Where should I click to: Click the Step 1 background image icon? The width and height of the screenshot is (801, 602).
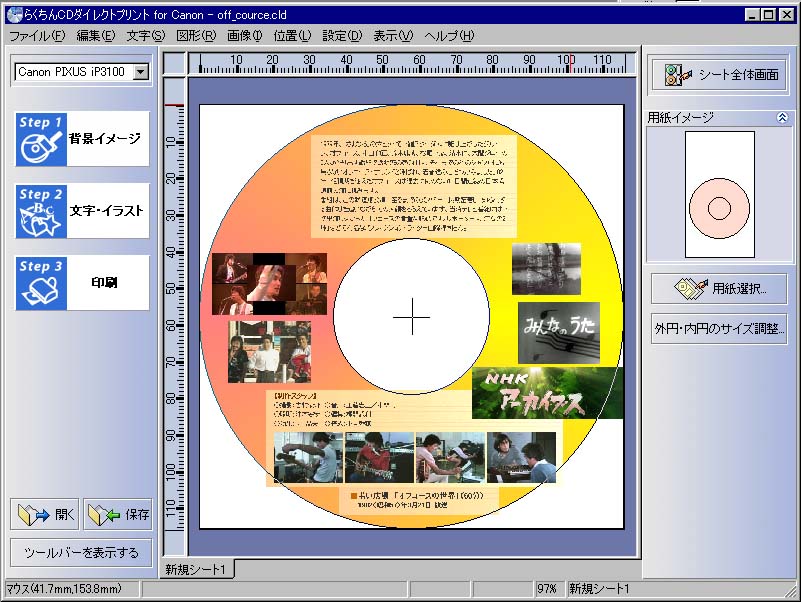pos(41,139)
